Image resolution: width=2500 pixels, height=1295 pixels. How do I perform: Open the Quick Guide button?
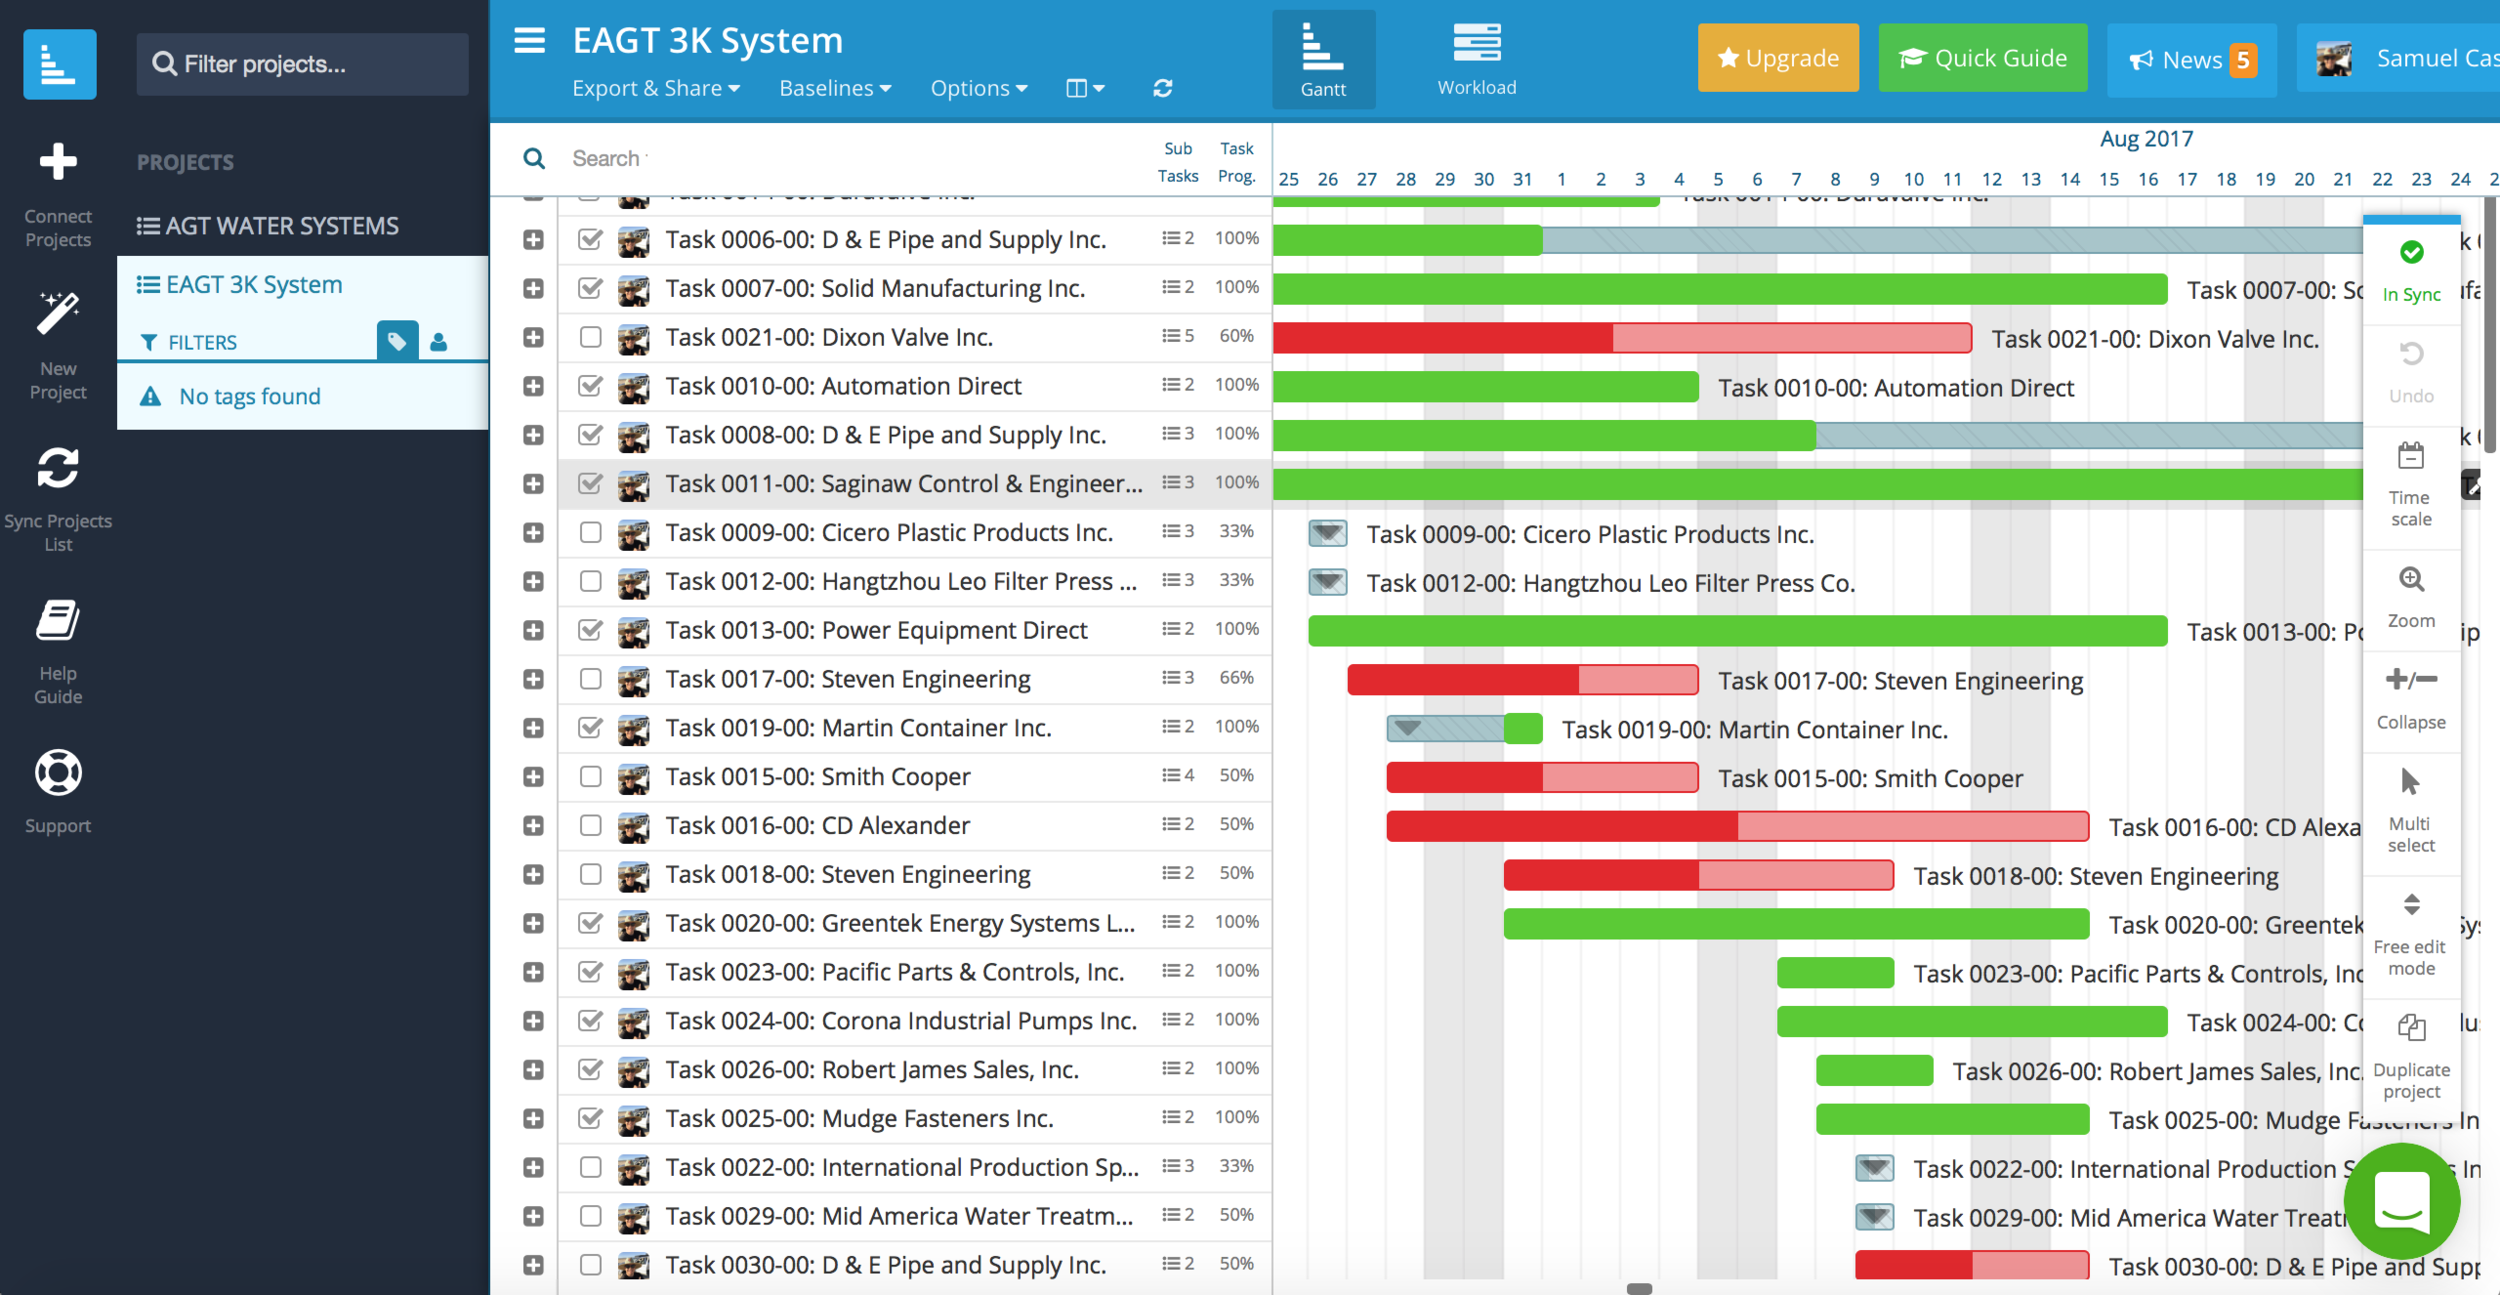pyautogui.click(x=1983, y=58)
